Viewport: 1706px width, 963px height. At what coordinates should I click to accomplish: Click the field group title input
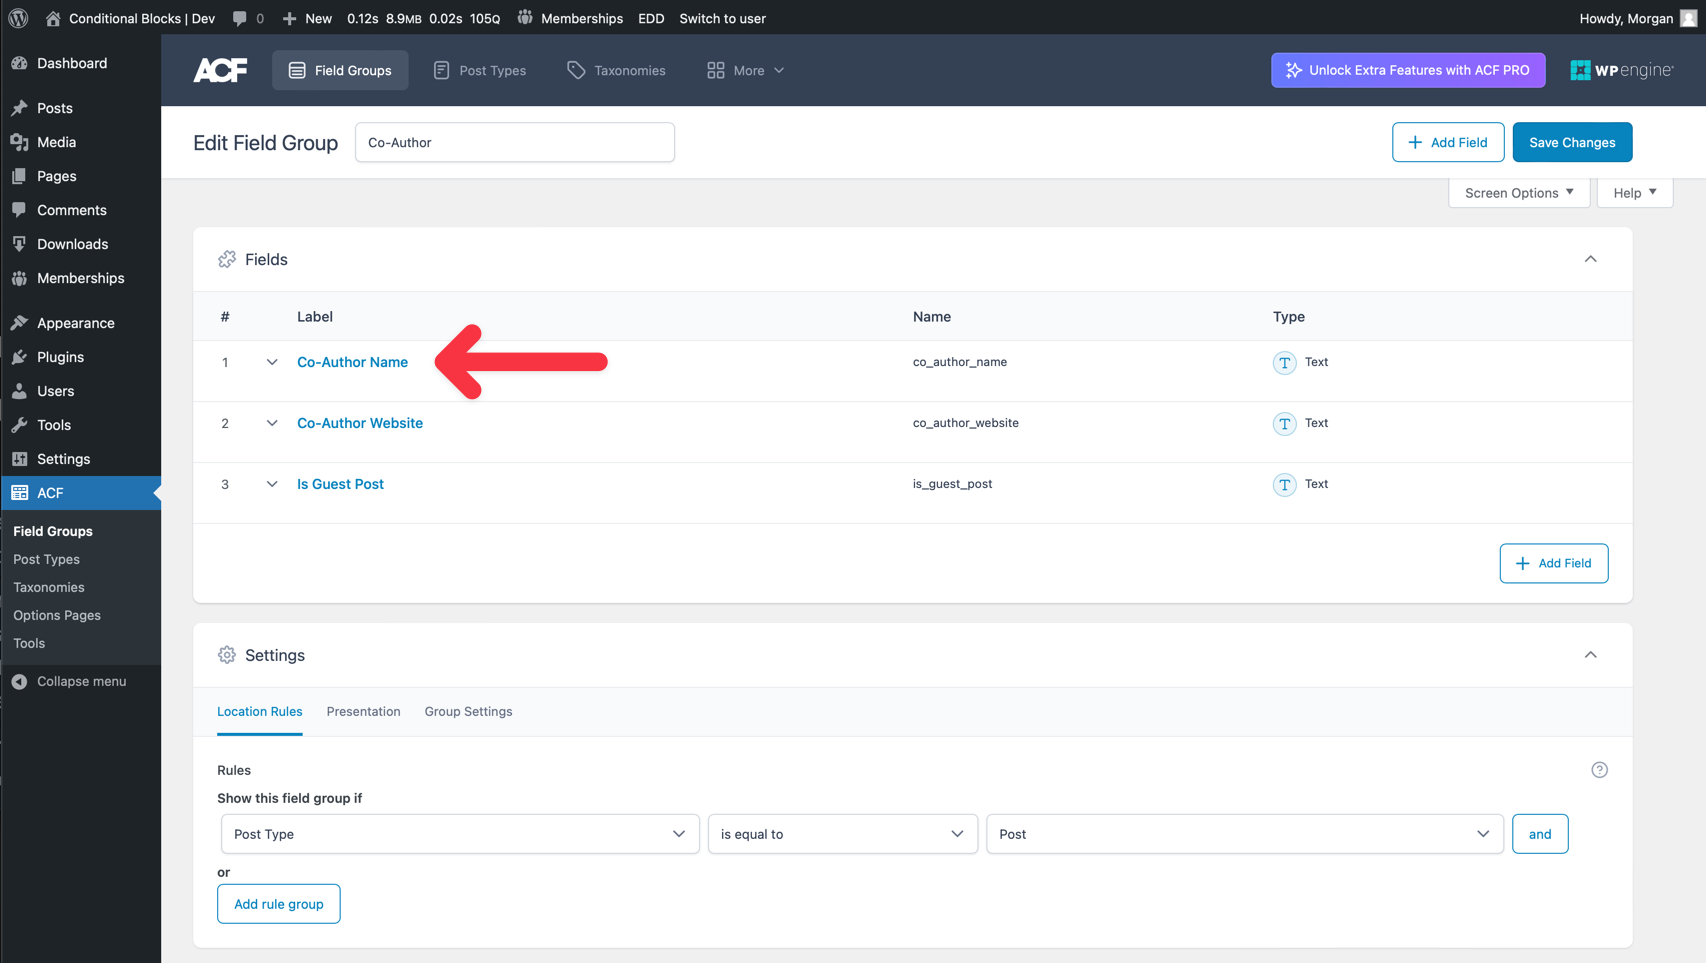[x=514, y=142]
